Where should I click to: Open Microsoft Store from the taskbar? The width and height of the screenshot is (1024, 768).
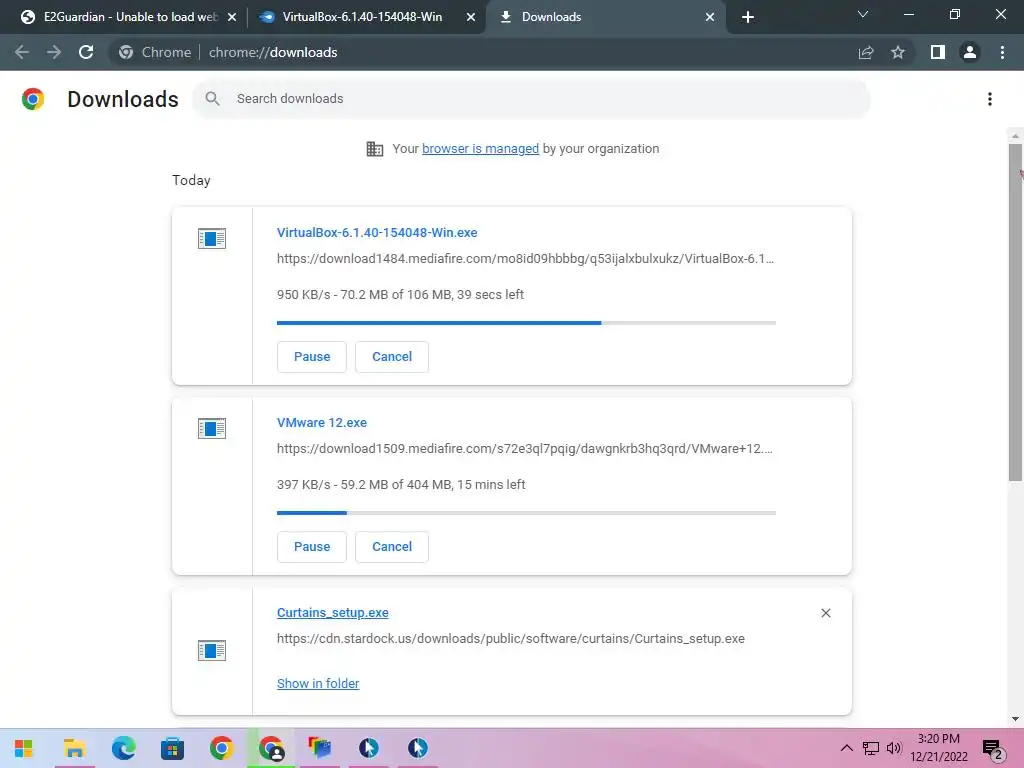click(x=172, y=748)
